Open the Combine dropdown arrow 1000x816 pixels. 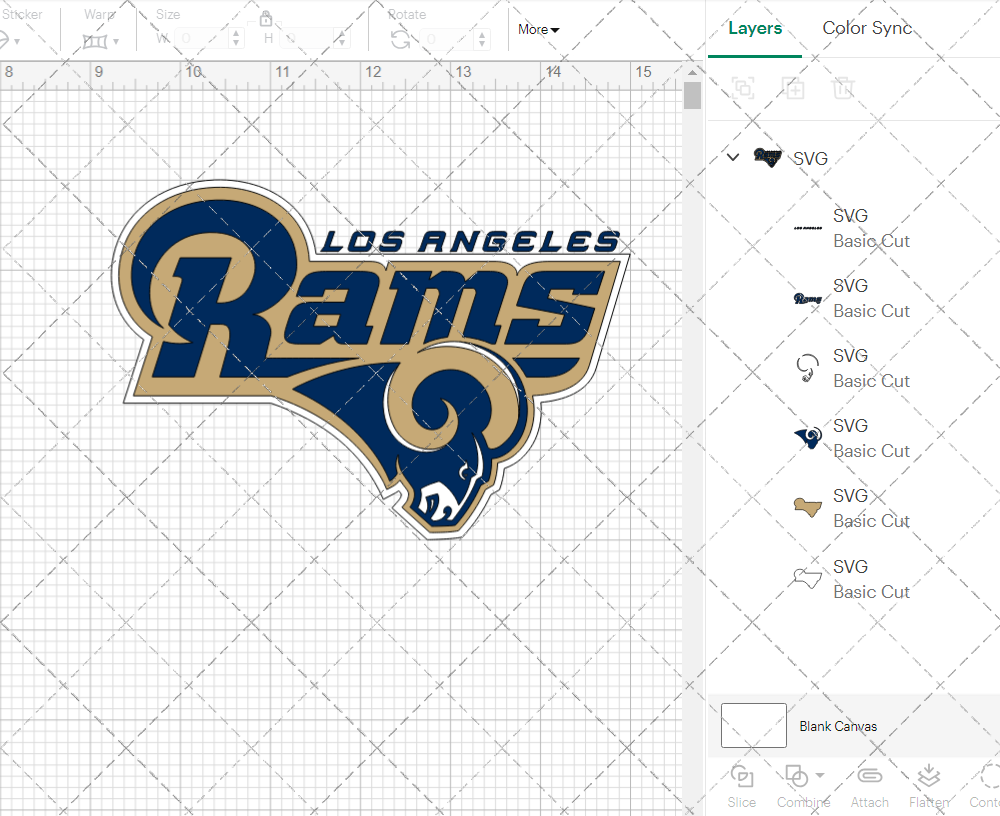[x=820, y=775]
